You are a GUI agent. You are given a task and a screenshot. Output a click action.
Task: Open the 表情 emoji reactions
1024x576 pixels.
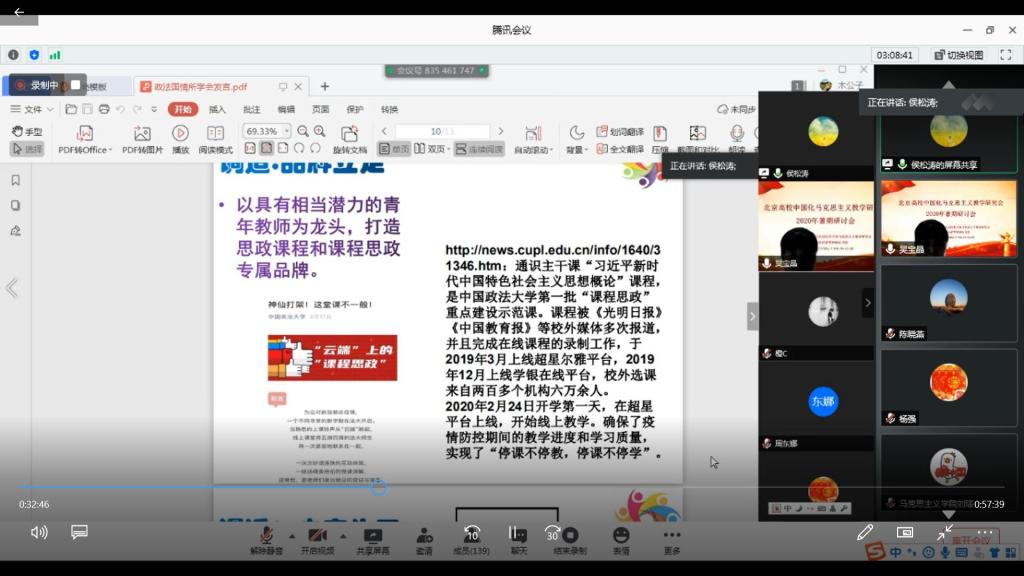621,535
